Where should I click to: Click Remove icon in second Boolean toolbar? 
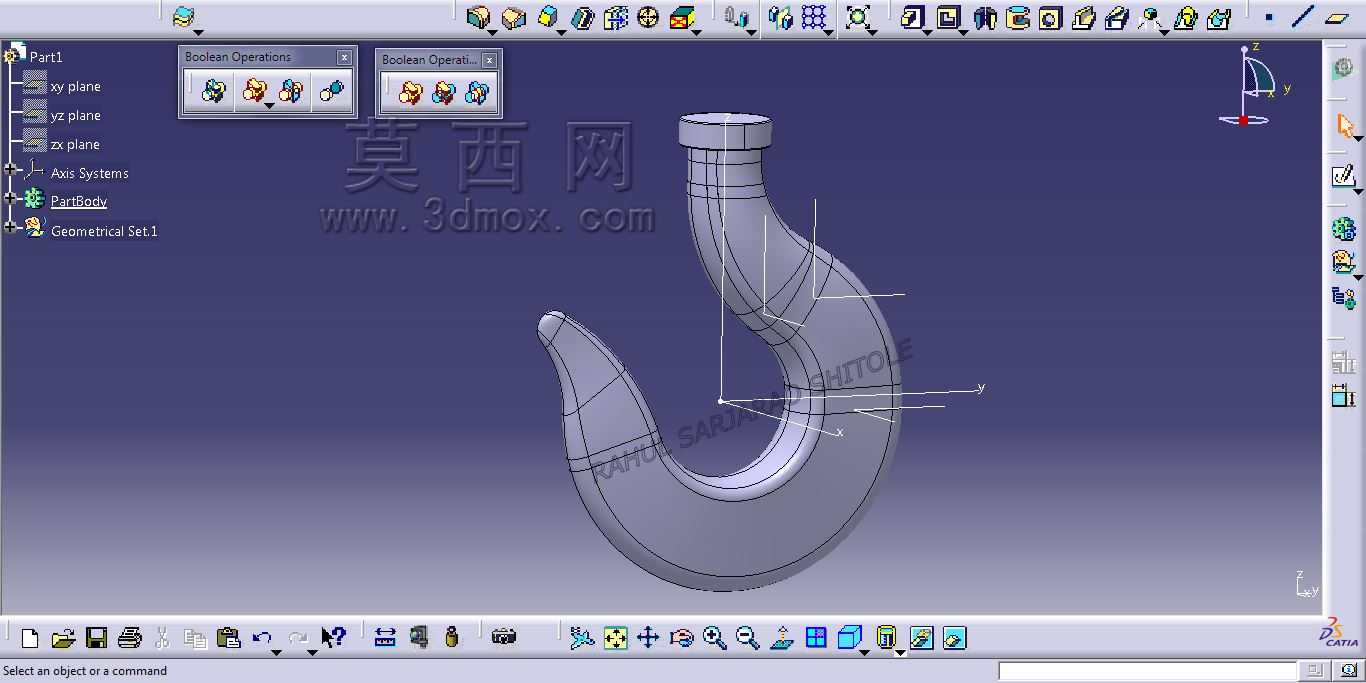(443, 94)
